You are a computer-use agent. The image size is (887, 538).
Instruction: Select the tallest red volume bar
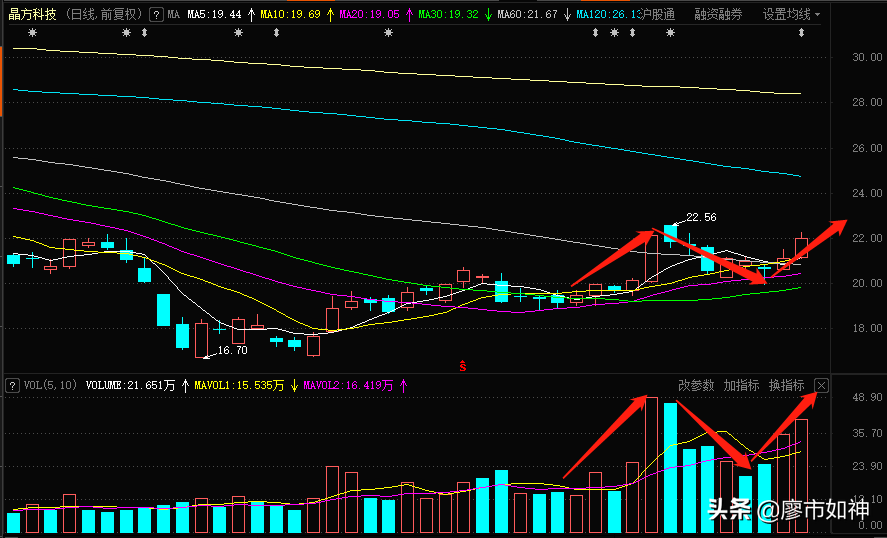tap(652, 465)
